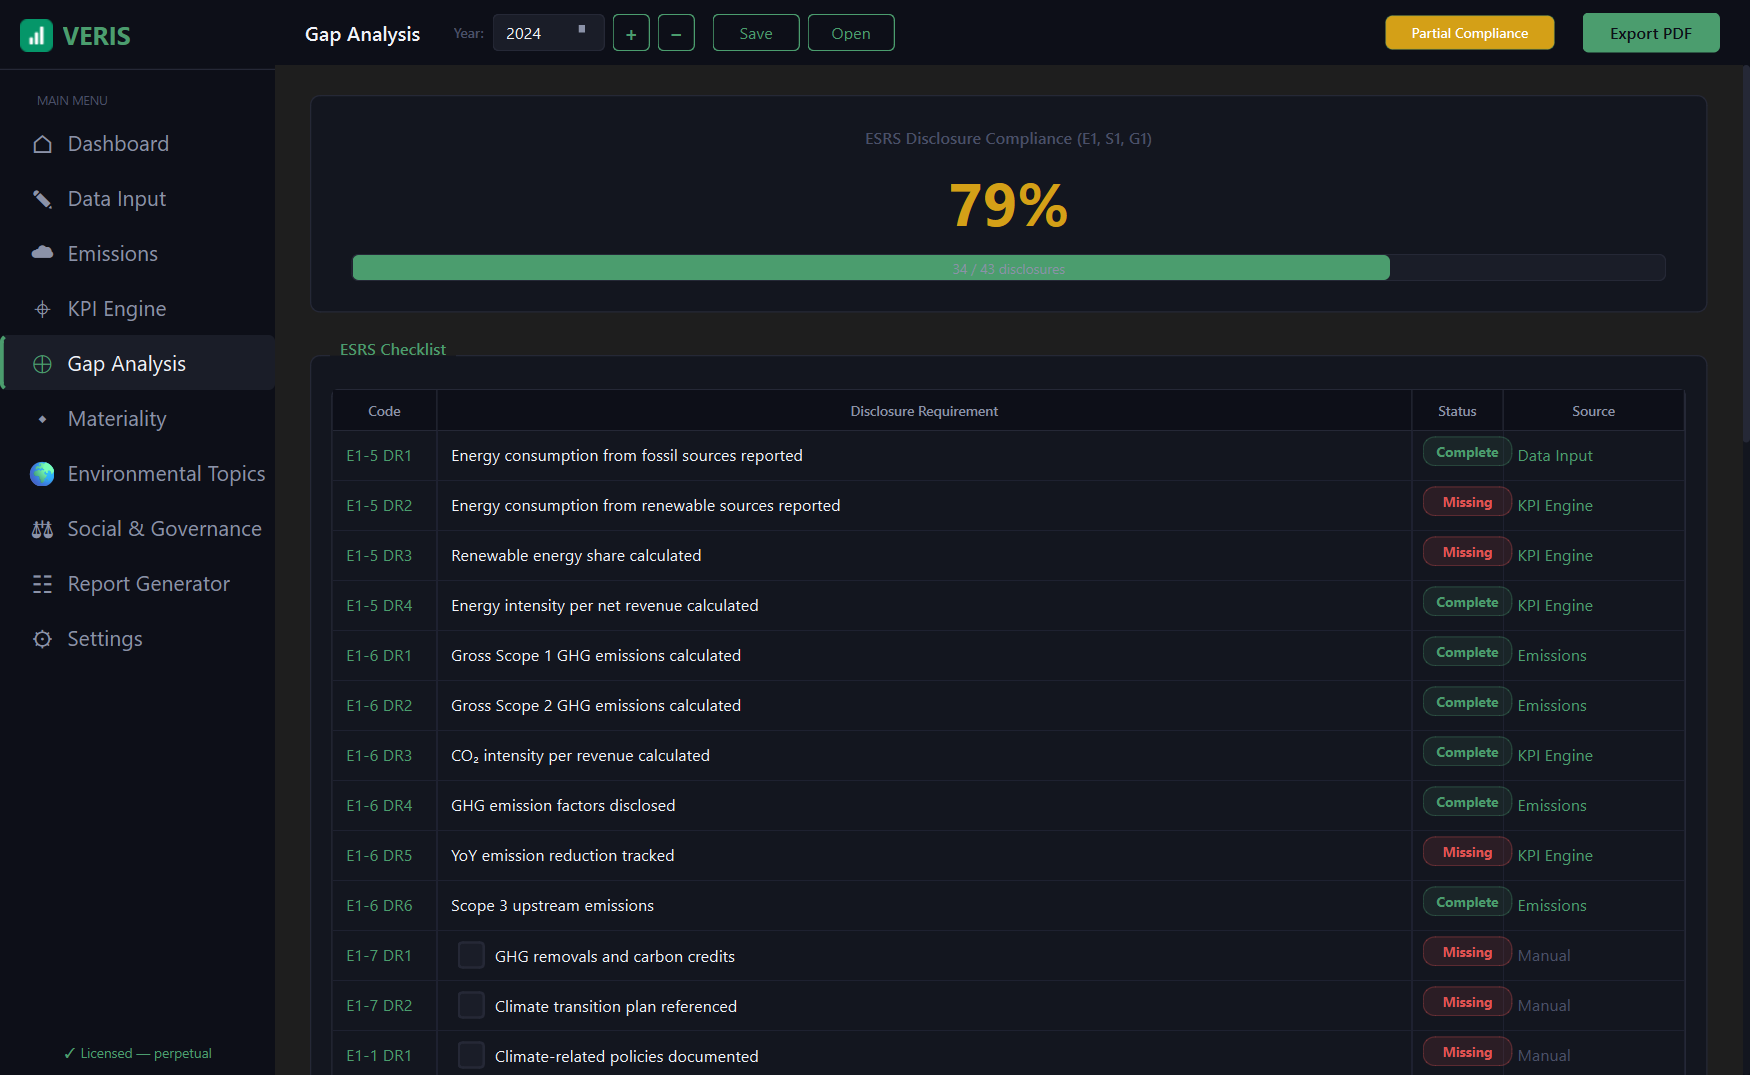Click KPI Engine source link for E1-6 DR5
The image size is (1750, 1075).
(1555, 855)
